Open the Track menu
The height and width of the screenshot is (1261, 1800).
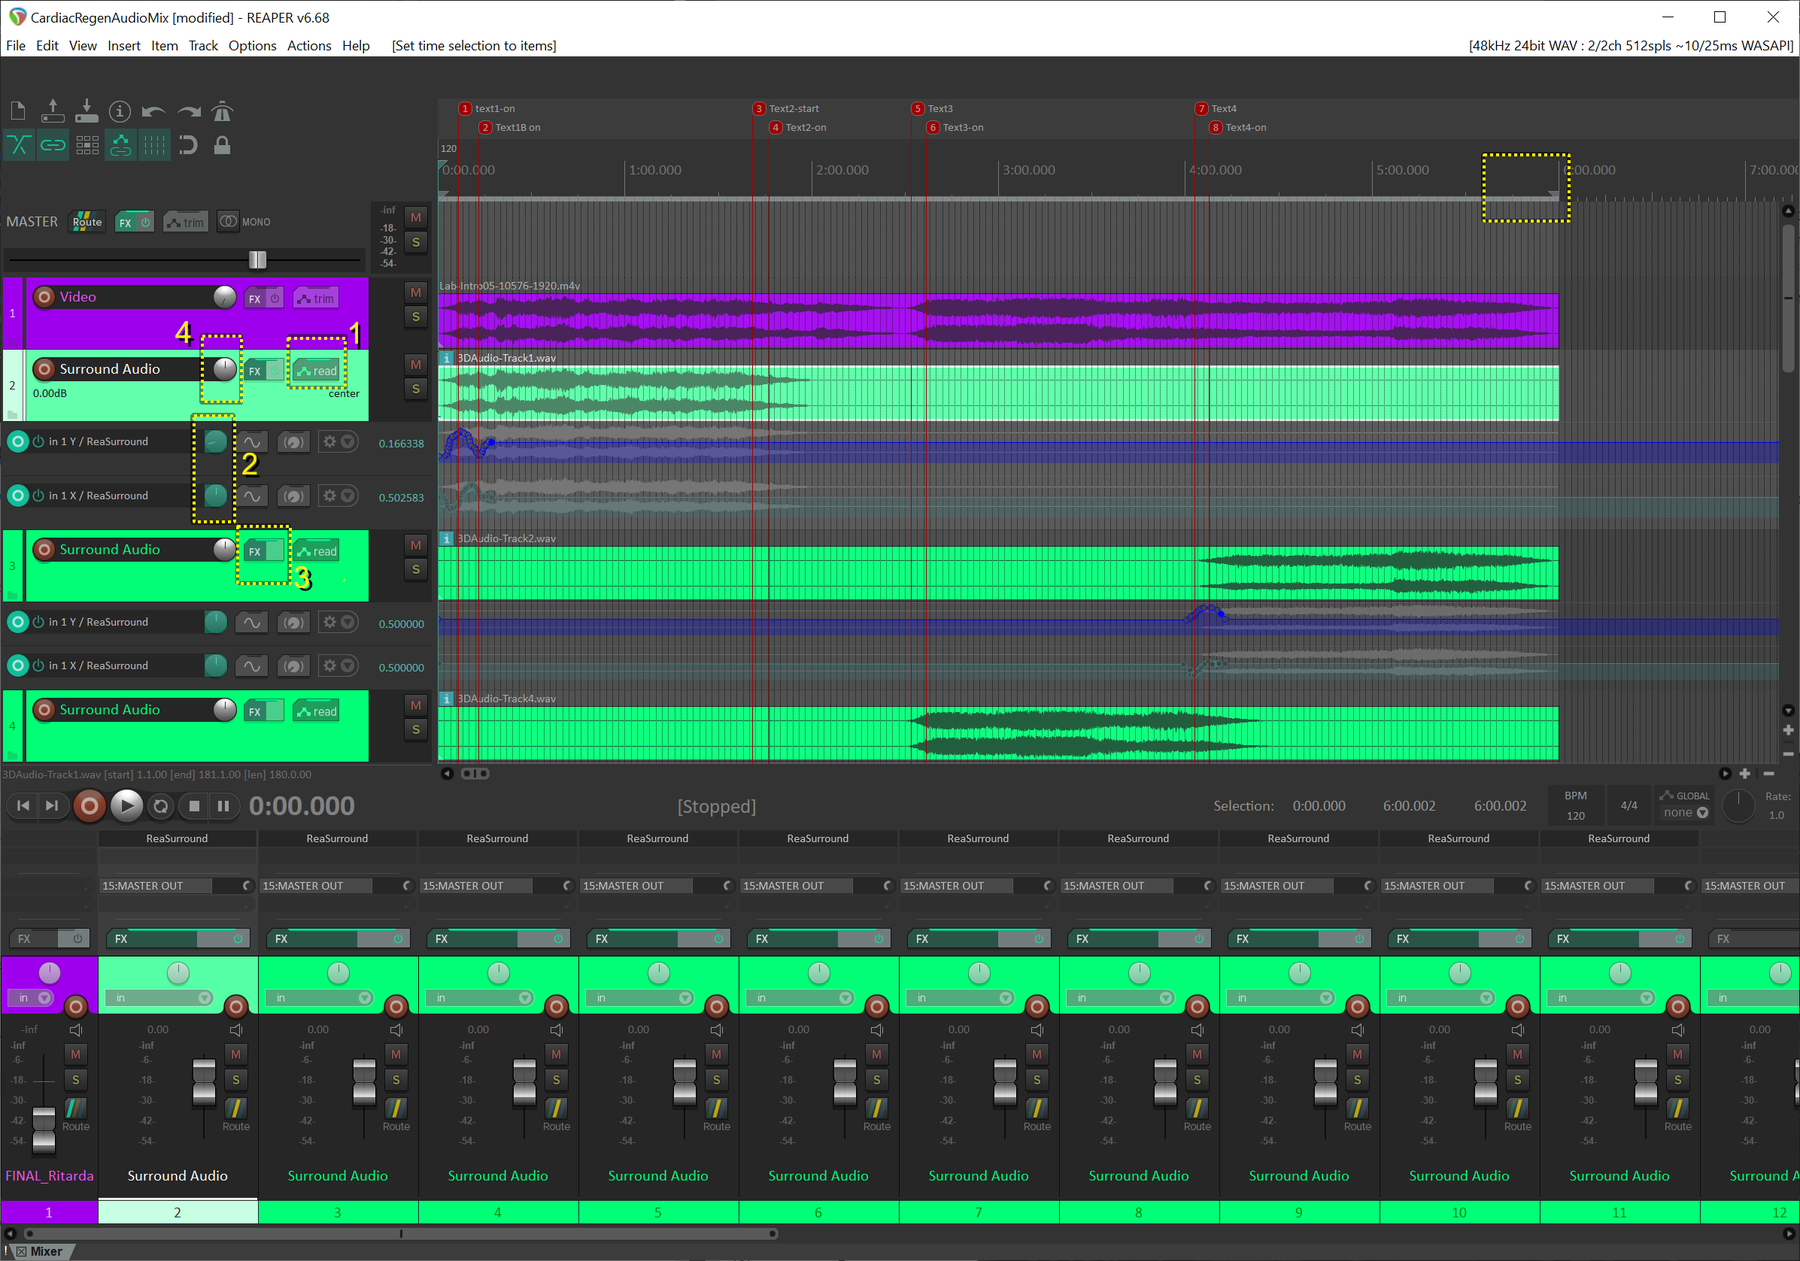pyautogui.click(x=203, y=45)
